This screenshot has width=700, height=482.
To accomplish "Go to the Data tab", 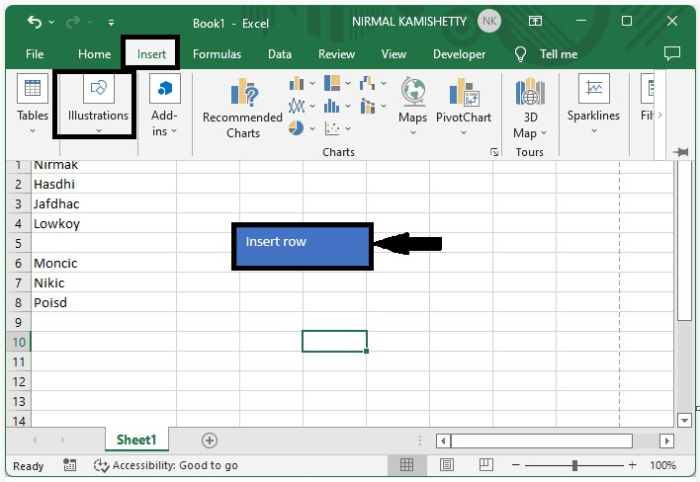I will click(x=279, y=54).
